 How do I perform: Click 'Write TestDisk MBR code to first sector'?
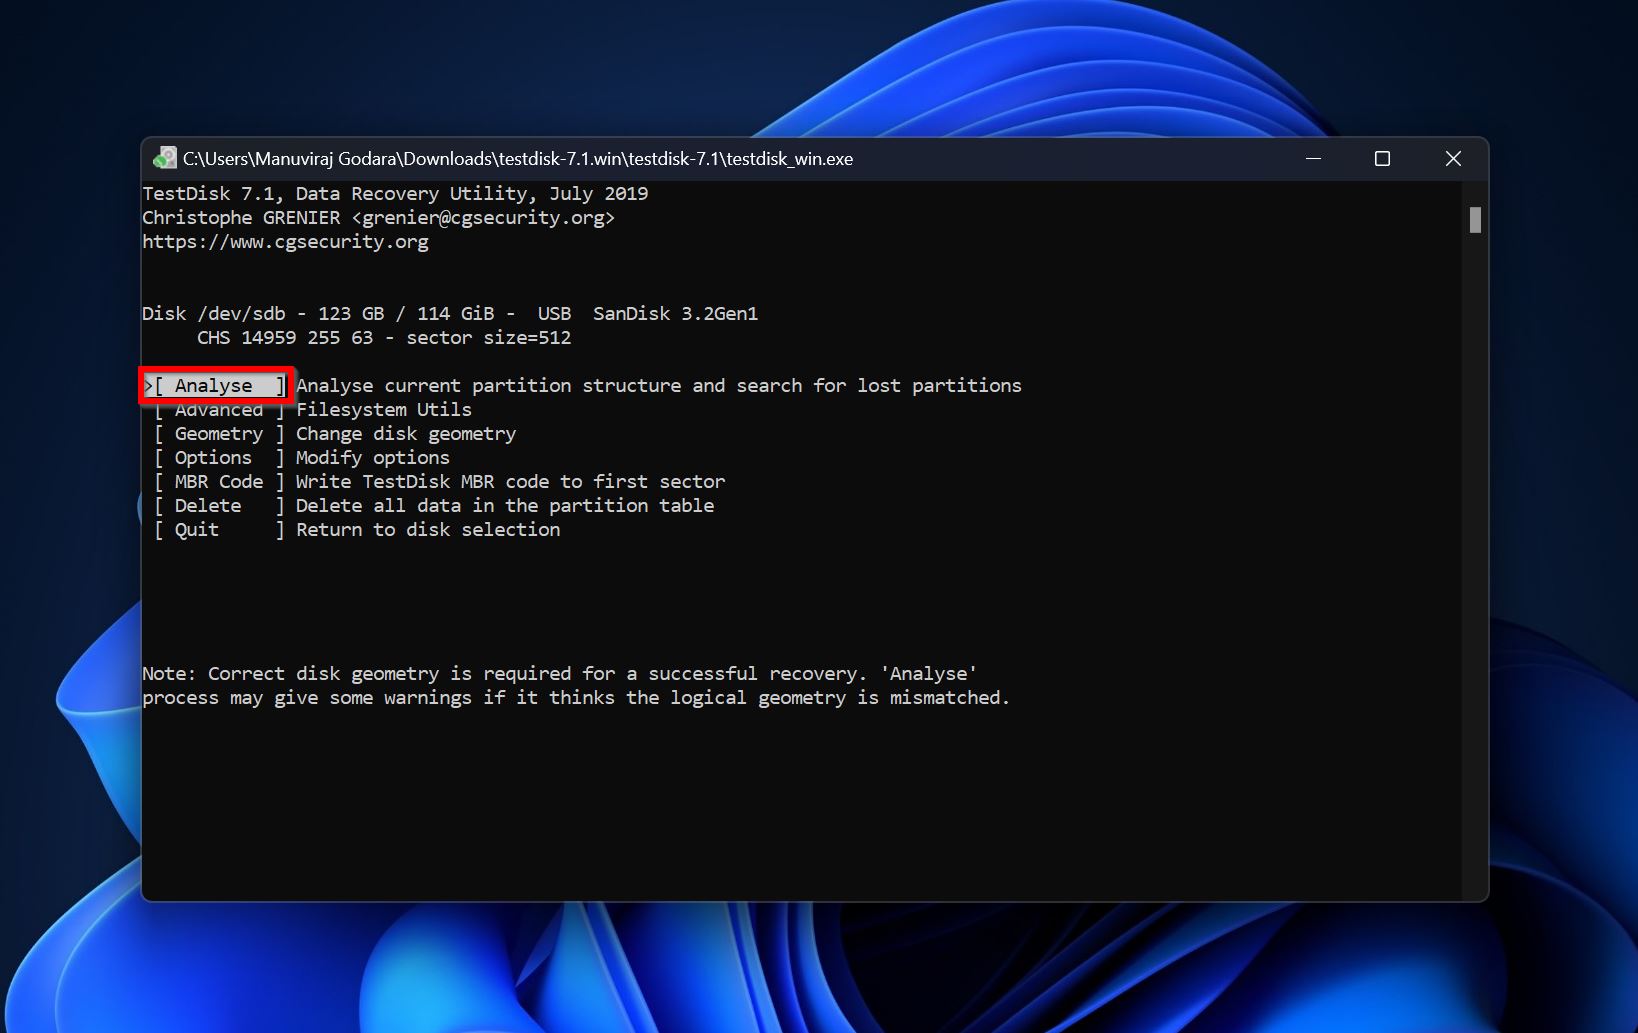point(511,482)
